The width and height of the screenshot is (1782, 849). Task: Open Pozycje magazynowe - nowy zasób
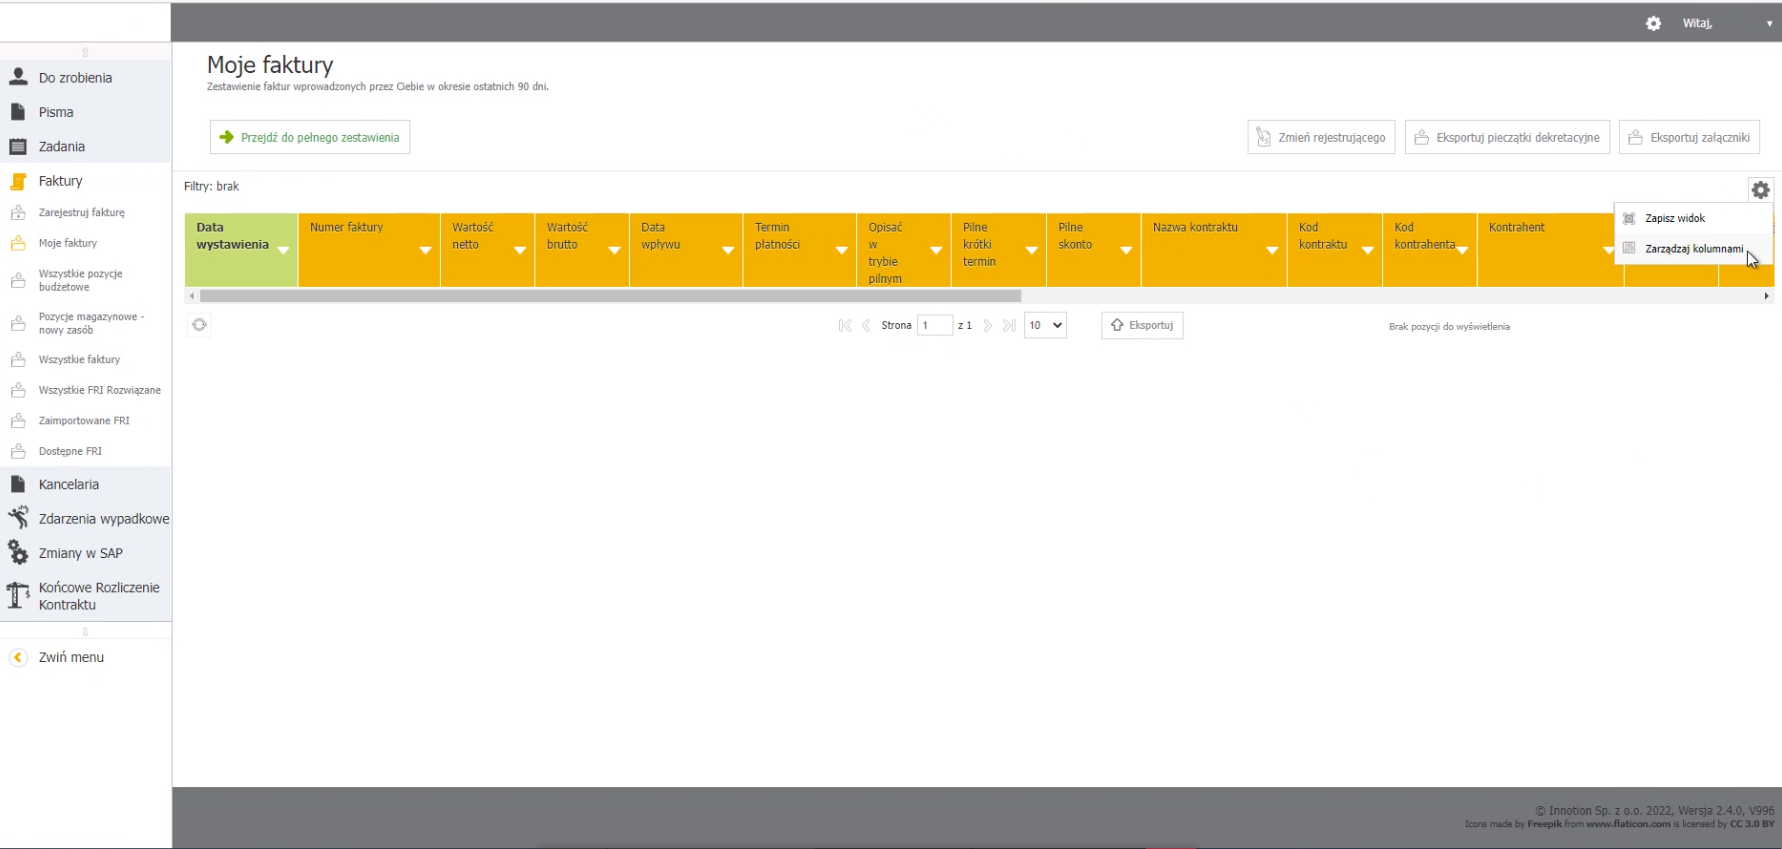(x=91, y=323)
